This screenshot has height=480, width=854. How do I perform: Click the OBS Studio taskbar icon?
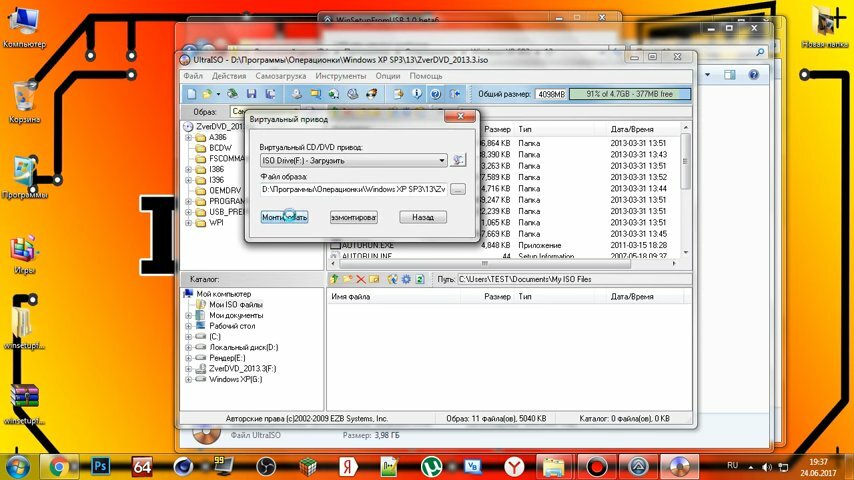(266, 467)
